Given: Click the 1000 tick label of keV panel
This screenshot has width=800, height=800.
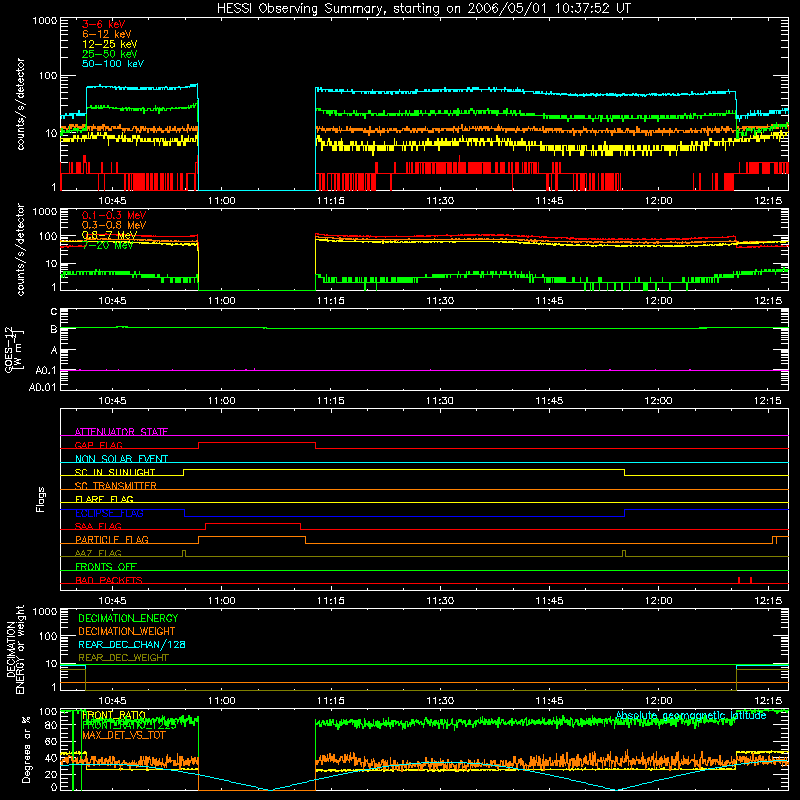Looking at the screenshot, I should coord(44,21).
